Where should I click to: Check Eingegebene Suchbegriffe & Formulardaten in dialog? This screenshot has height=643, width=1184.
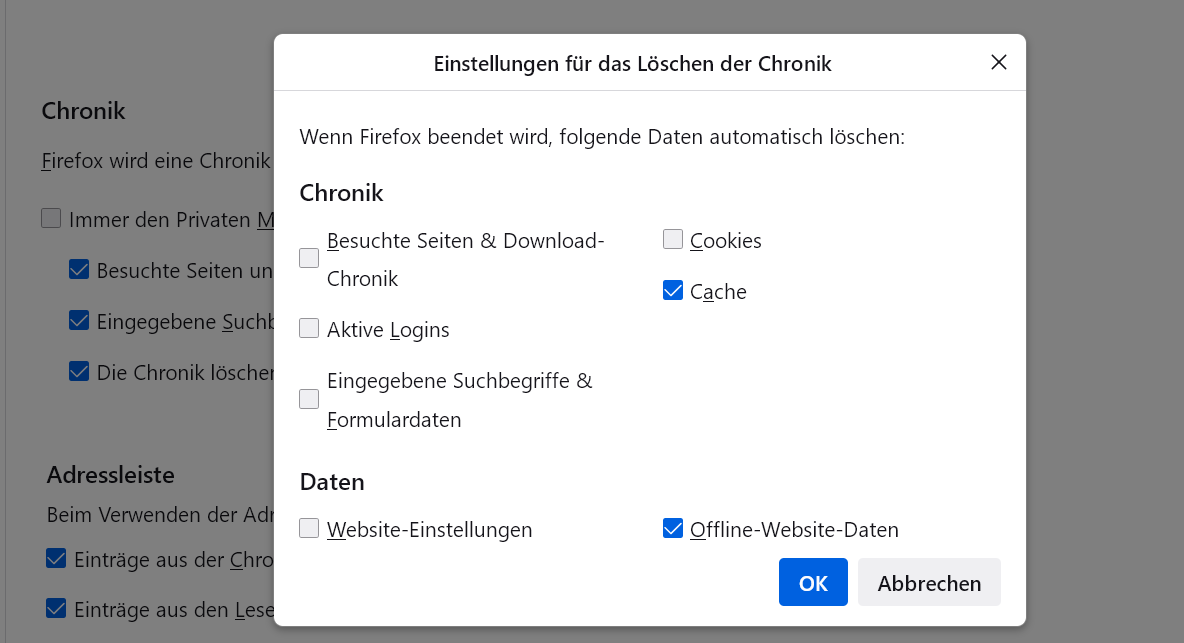point(310,400)
